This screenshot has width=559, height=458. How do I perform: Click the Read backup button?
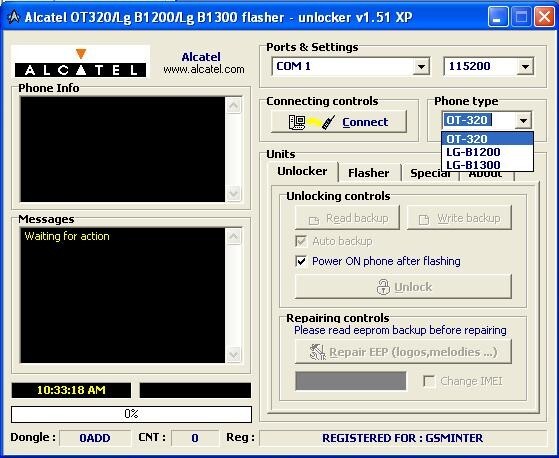pos(347,218)
